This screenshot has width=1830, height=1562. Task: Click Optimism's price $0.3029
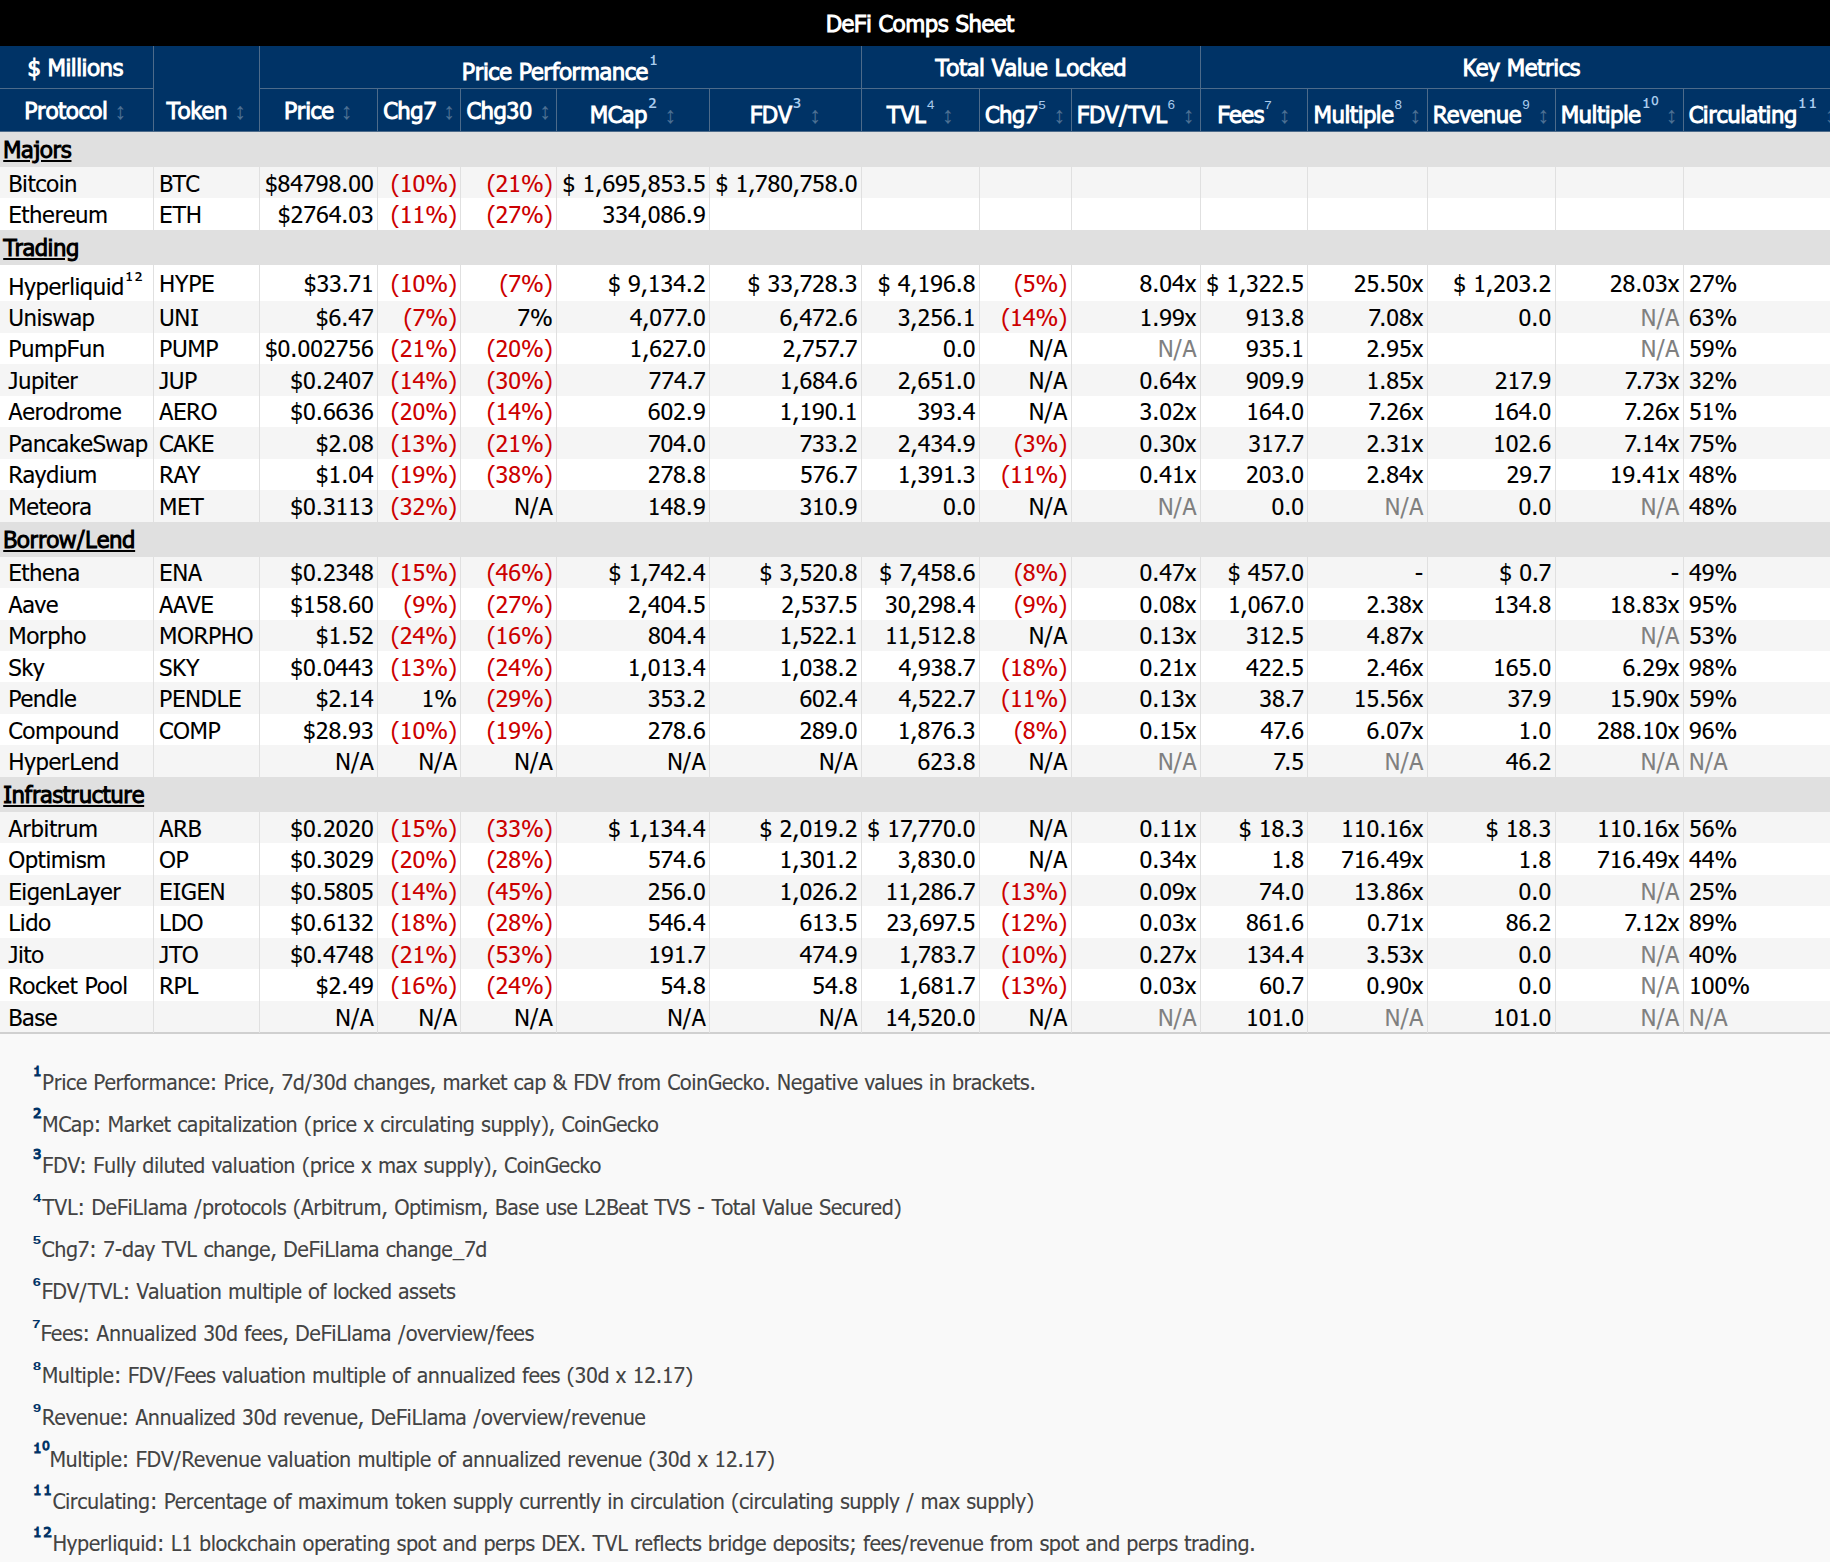point(332,860)
